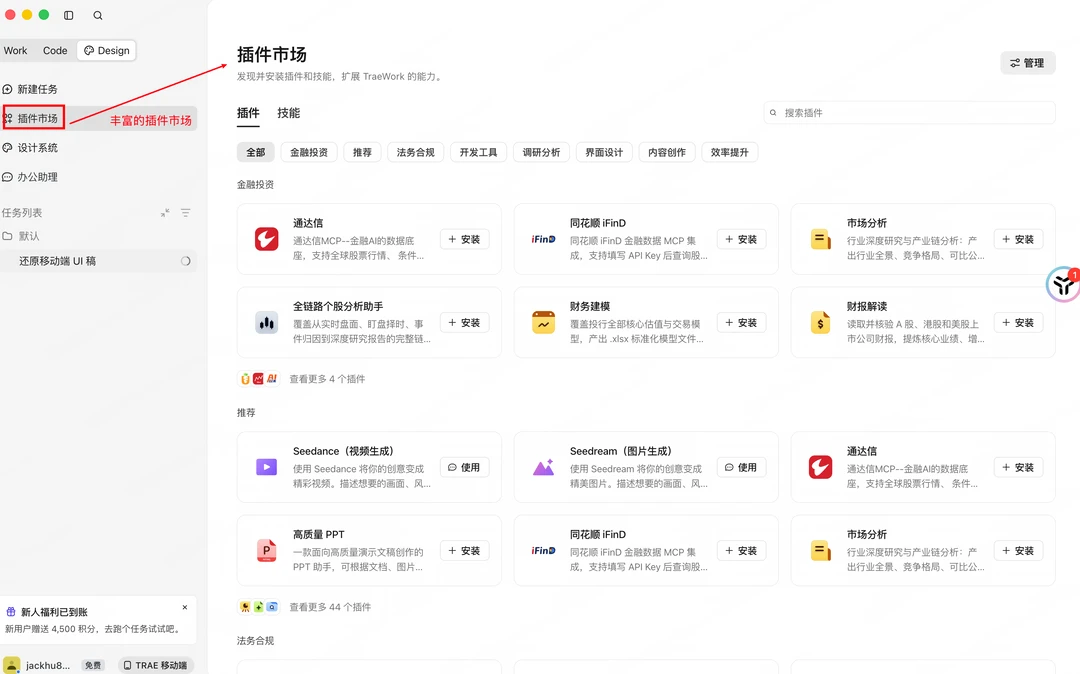Open the search magnifier in title bar

[x=98, y=15]
